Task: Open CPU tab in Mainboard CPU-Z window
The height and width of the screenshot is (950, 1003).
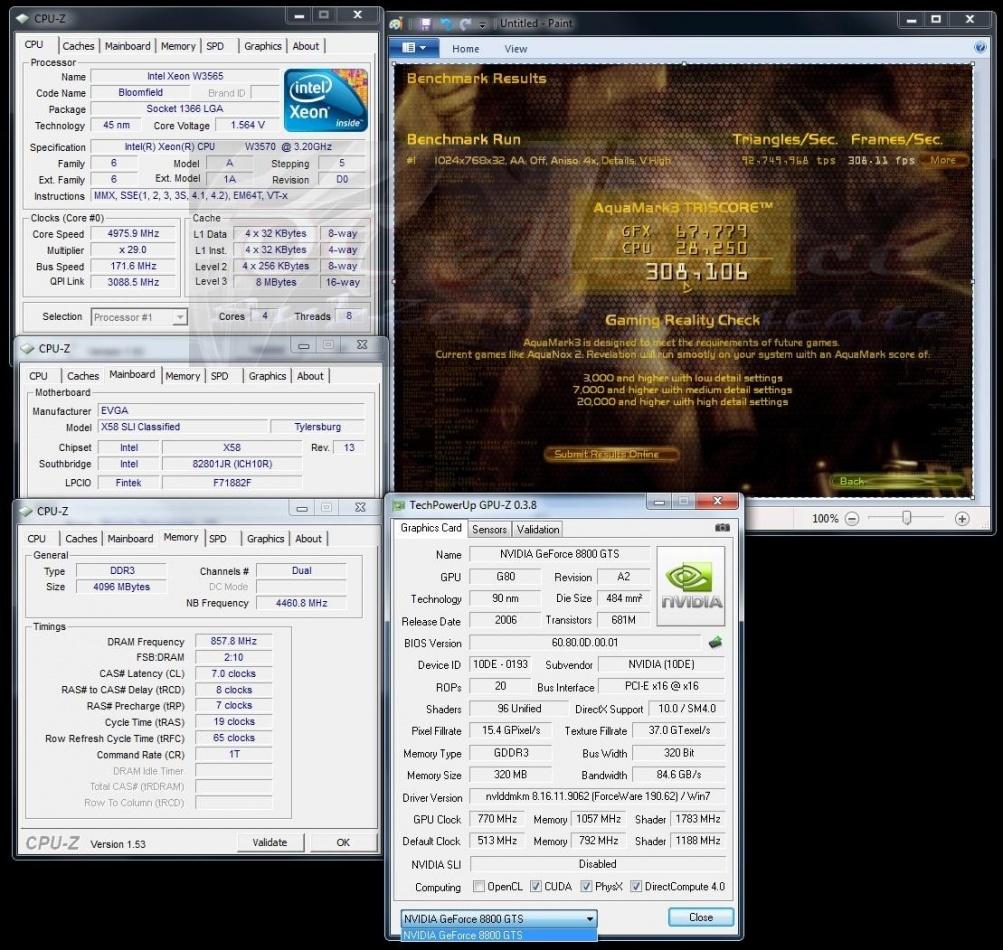Action: pos(38,376)
